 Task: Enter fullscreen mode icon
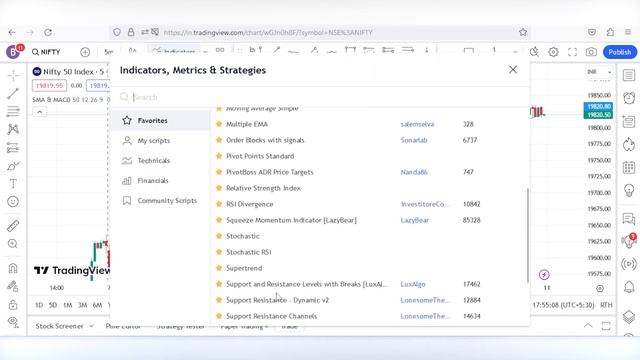point(572,52)
